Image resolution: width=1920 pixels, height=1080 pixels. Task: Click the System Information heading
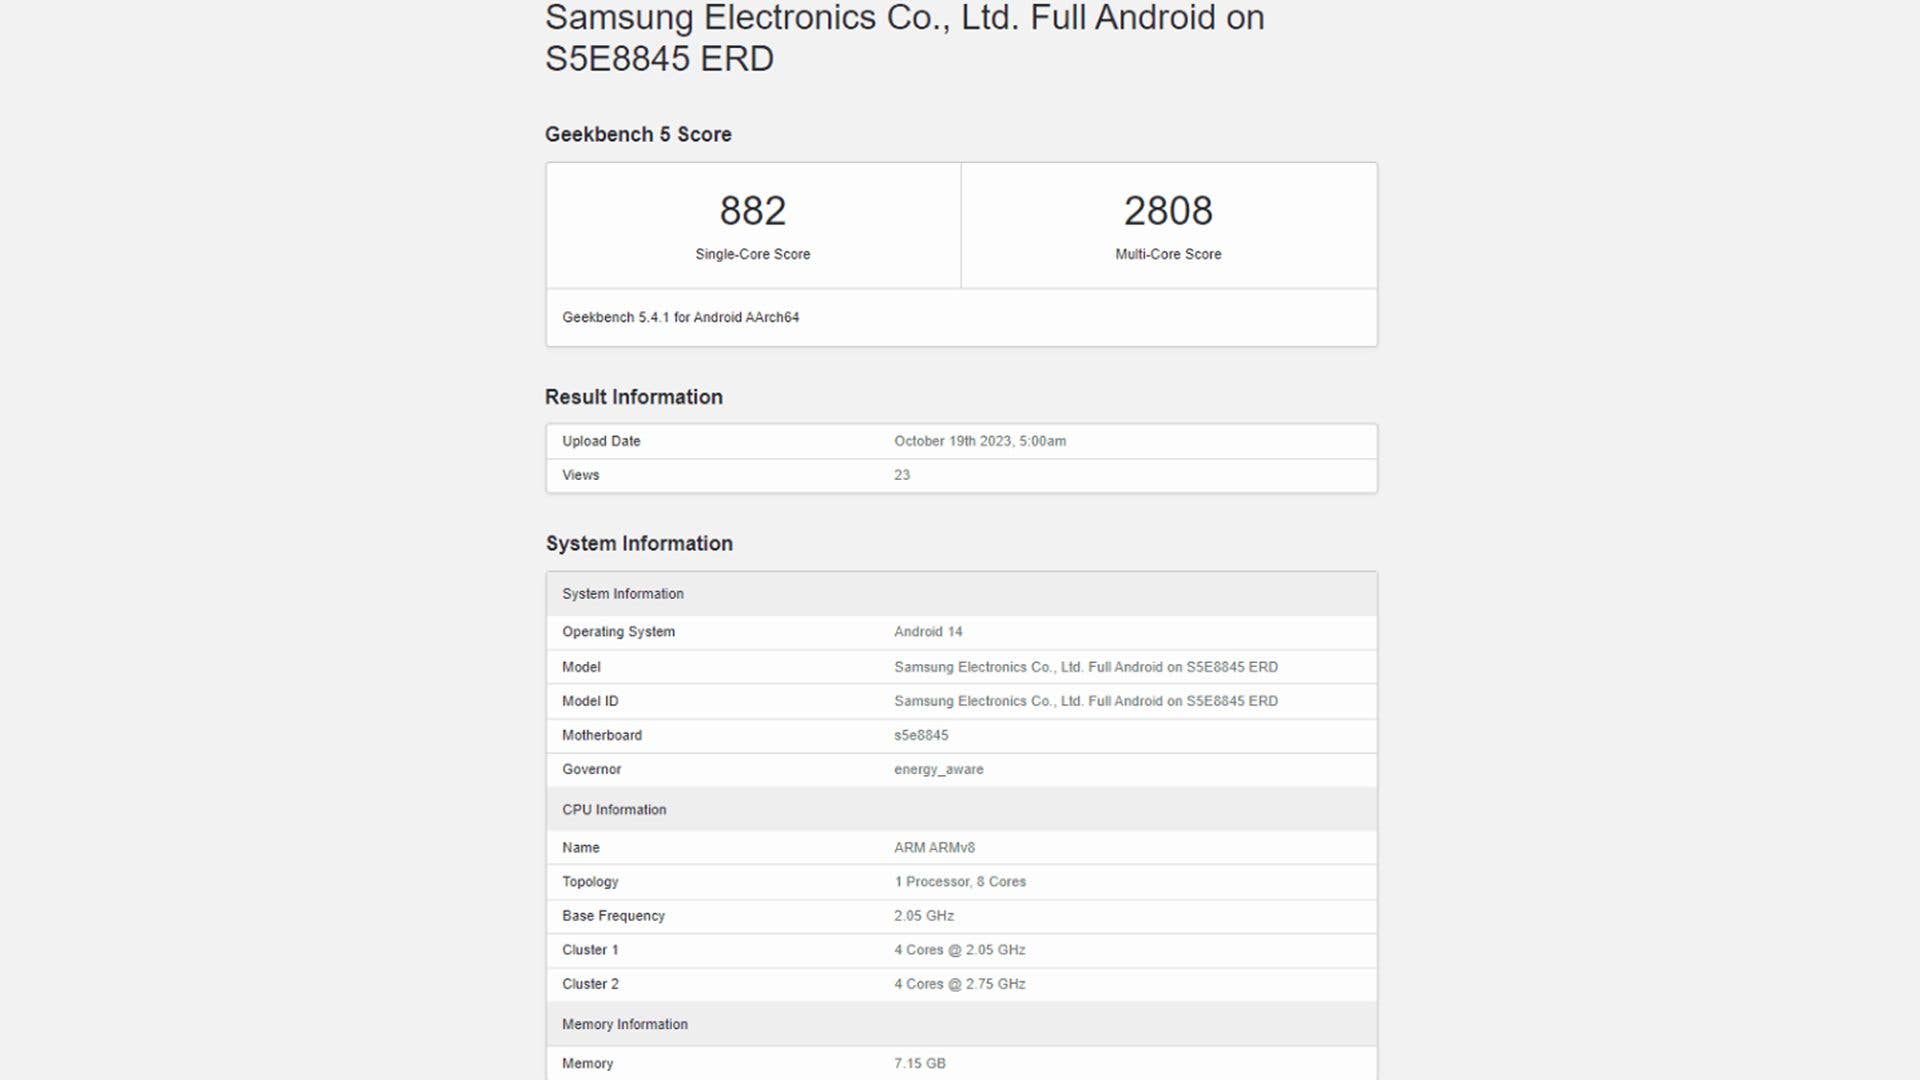[x=639, y=543]
